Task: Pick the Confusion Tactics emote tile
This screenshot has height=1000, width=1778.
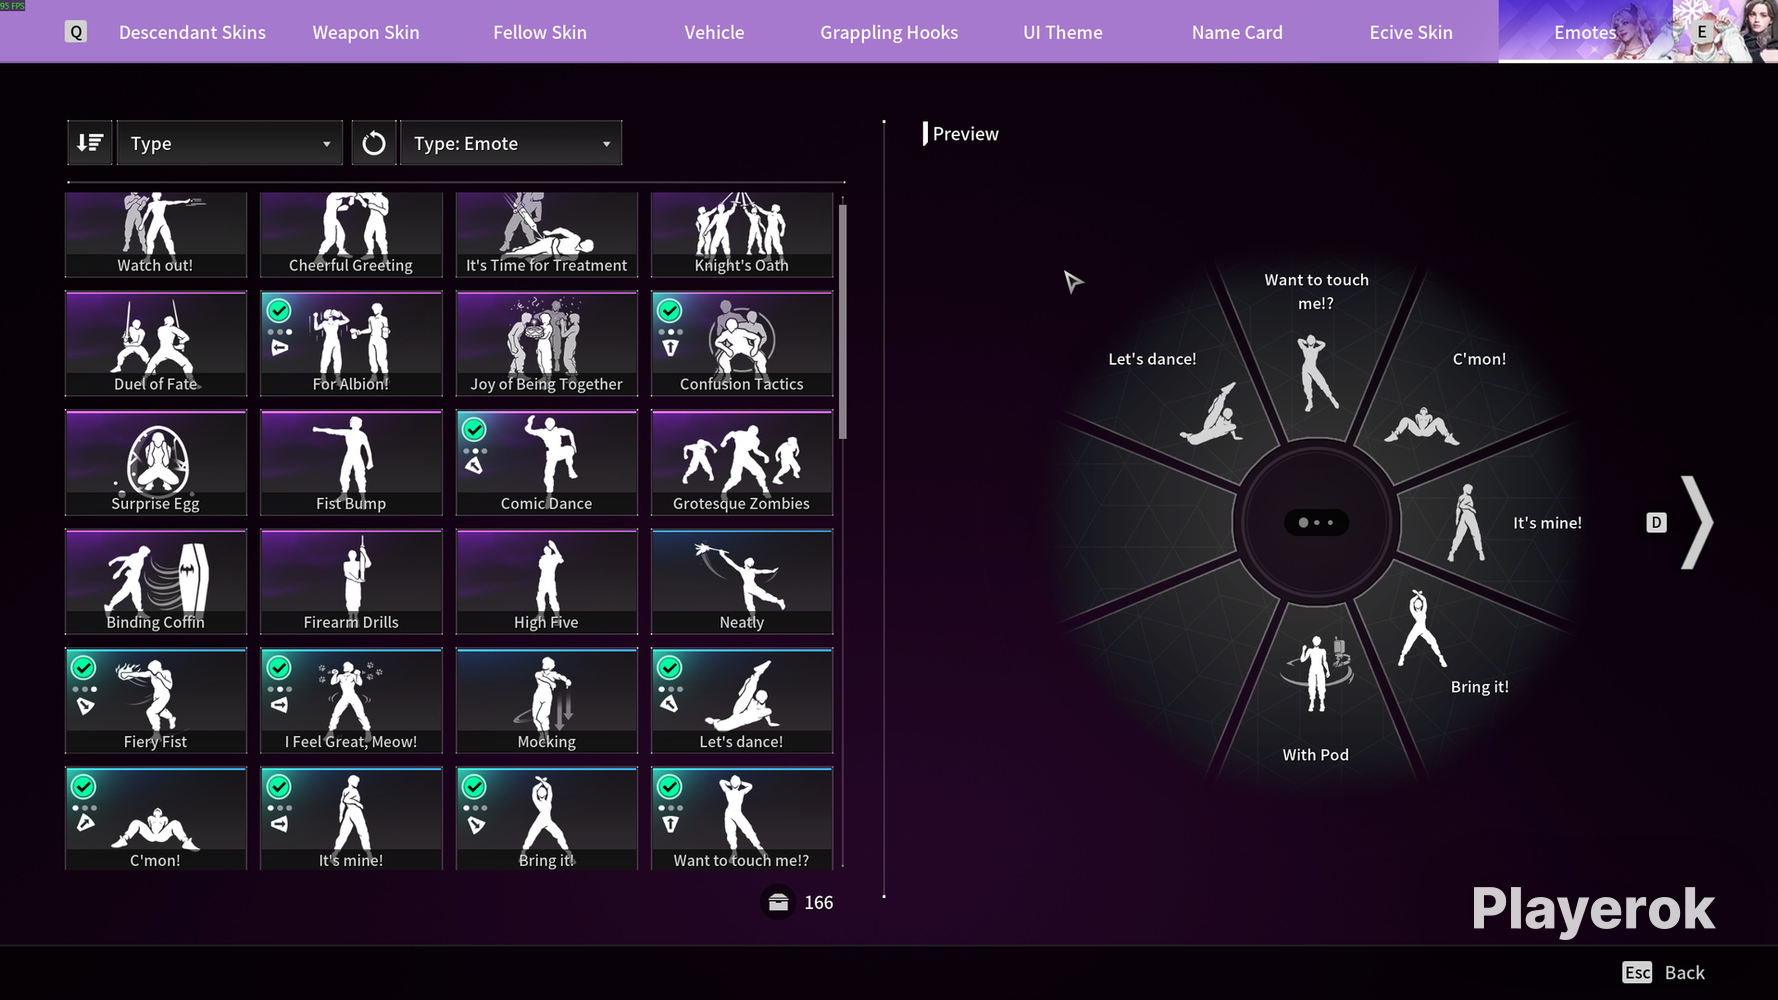Action: [x=742, y=344]
